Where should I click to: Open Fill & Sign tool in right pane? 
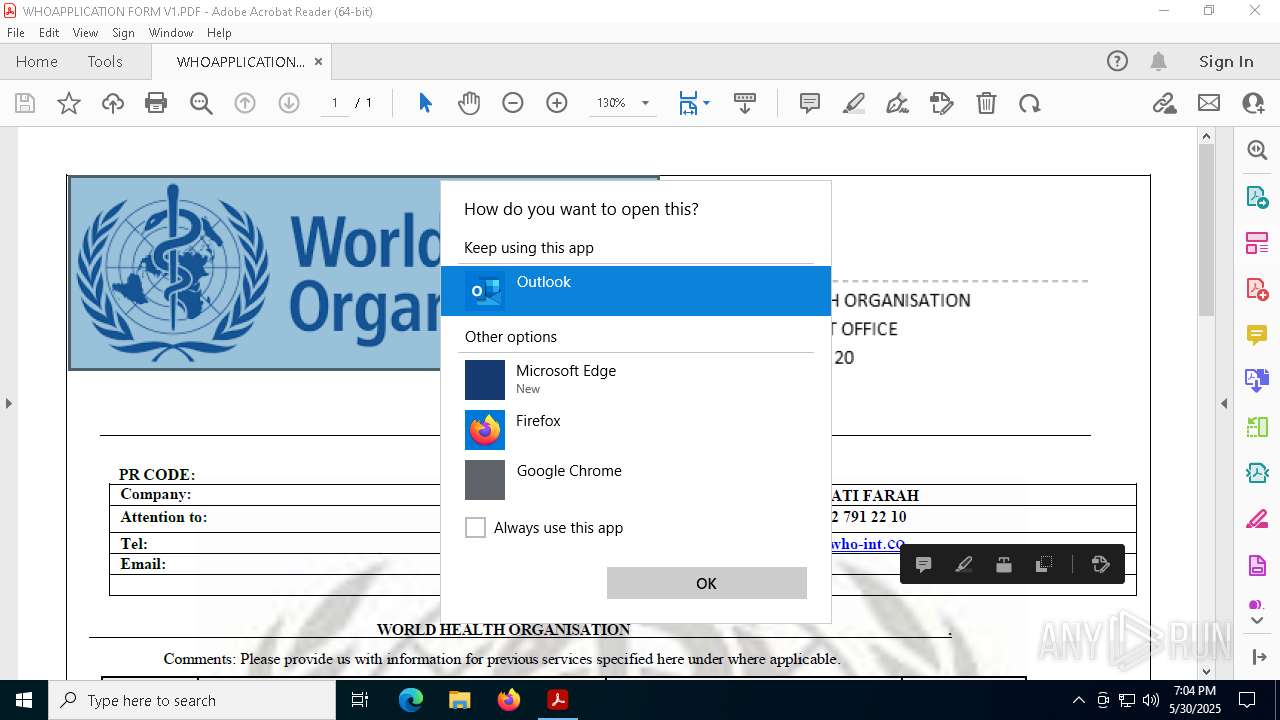(1257, 519)
